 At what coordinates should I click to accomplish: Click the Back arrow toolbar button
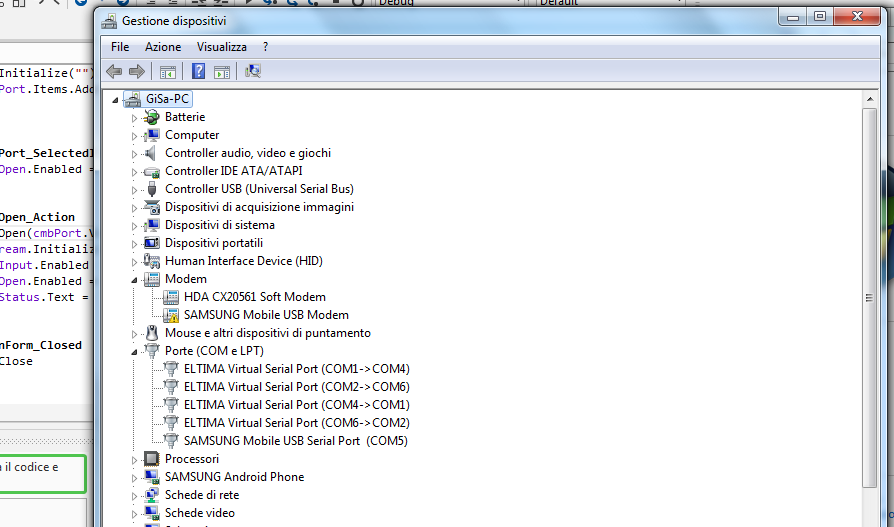(114, 71)
